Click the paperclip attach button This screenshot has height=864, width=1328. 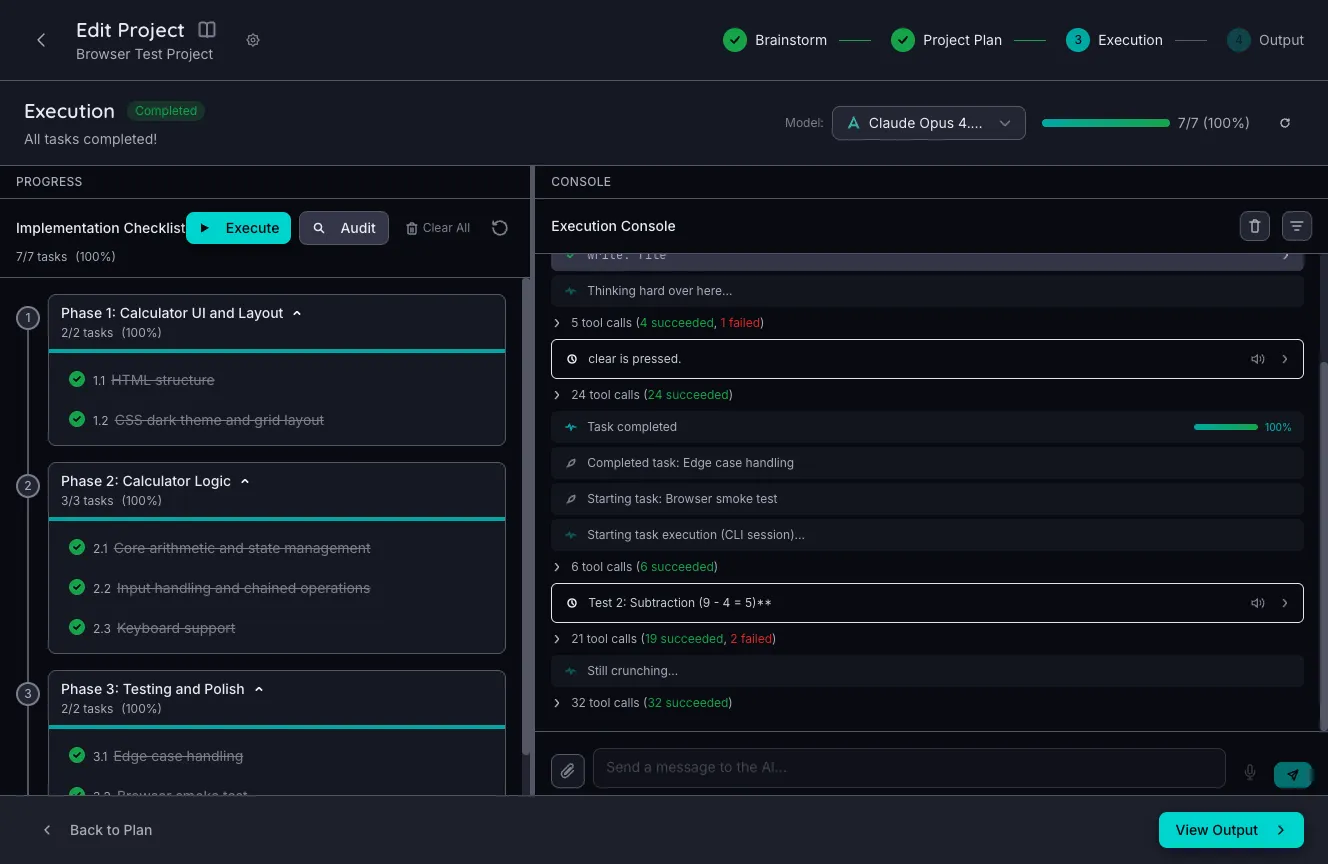[568, 771]
